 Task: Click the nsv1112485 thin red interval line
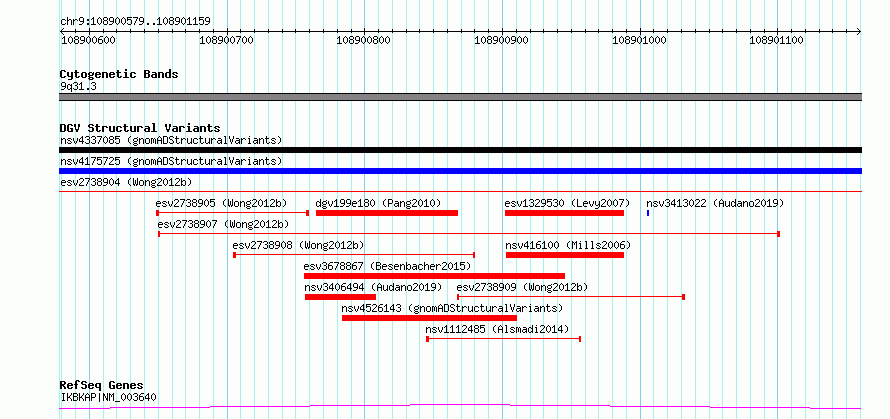point(503,339)
